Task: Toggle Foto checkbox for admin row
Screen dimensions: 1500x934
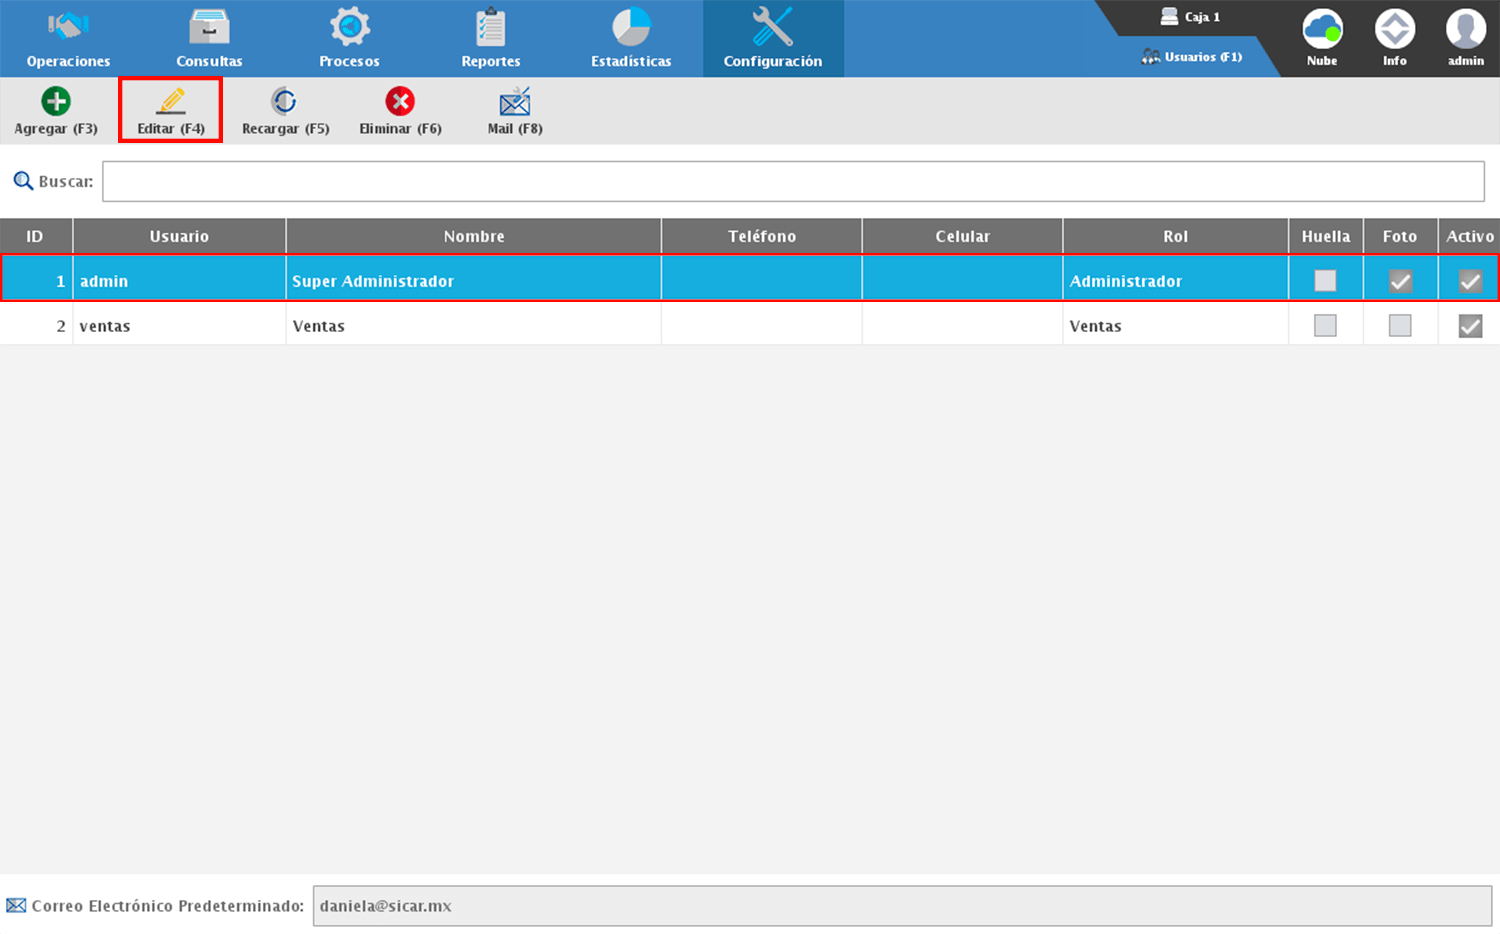Action: [1400, 281]
